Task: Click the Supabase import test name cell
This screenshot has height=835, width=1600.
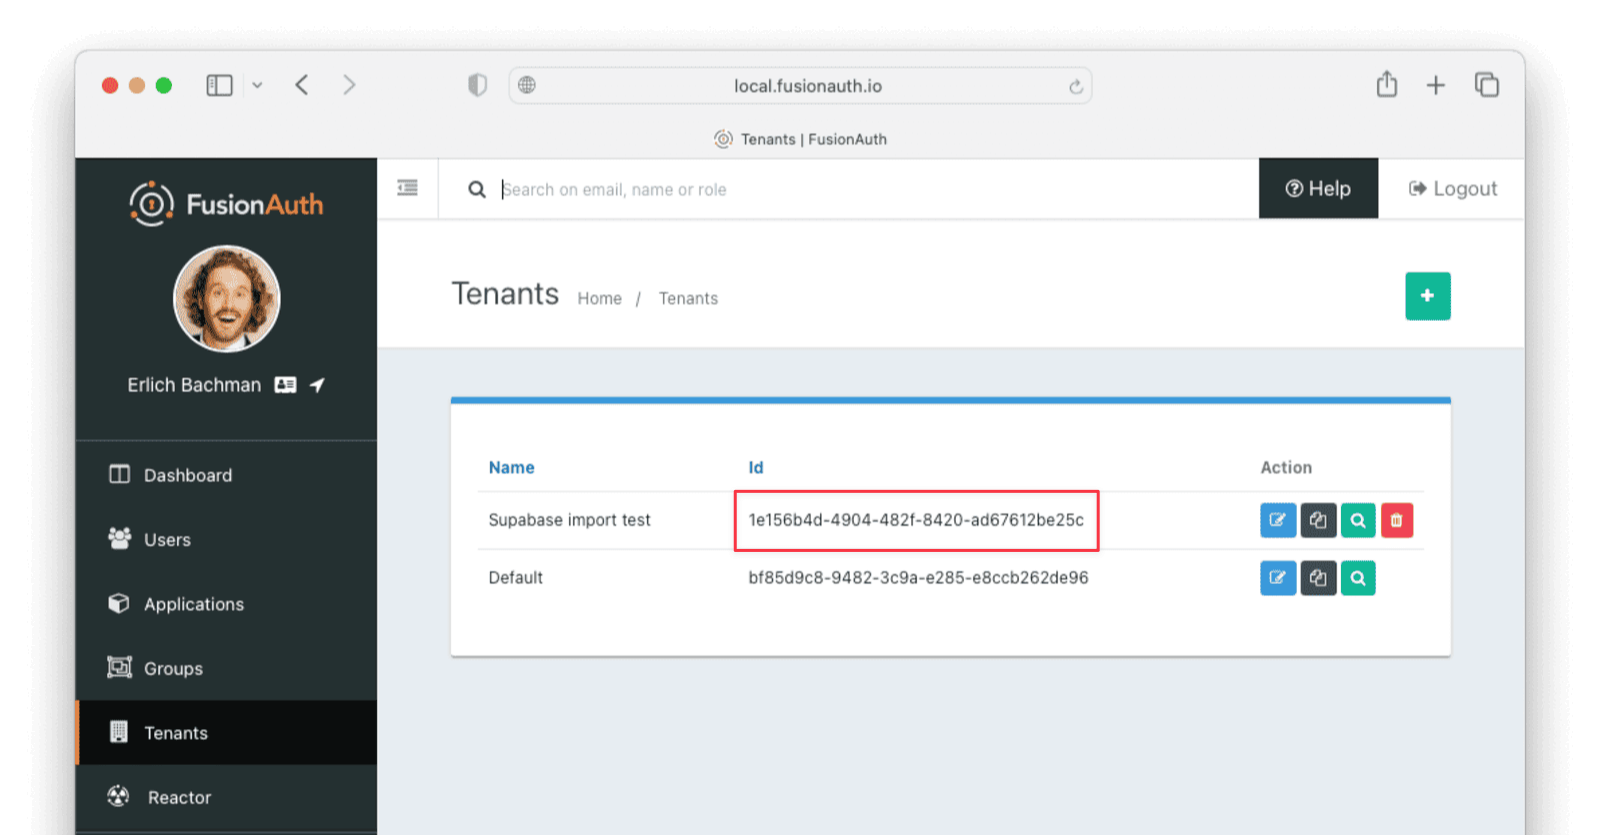Action: tap(569, 520)
